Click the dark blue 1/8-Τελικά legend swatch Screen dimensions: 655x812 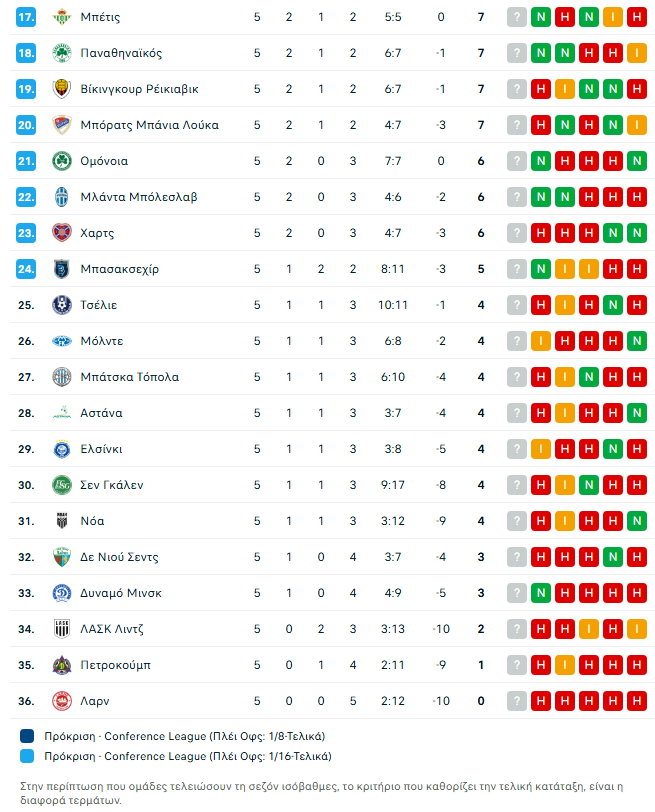click(27, 736)
